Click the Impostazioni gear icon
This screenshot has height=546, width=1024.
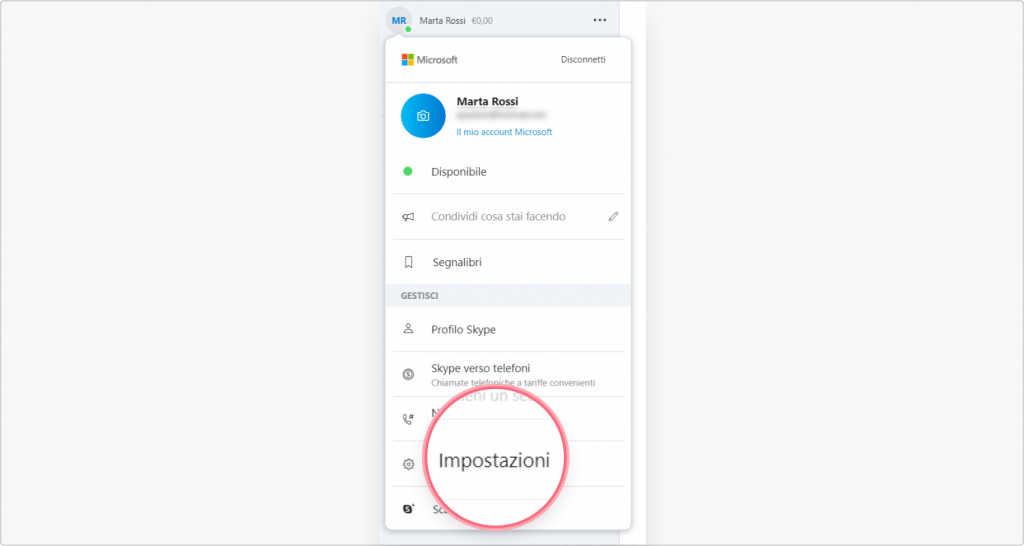pos(408,464)
